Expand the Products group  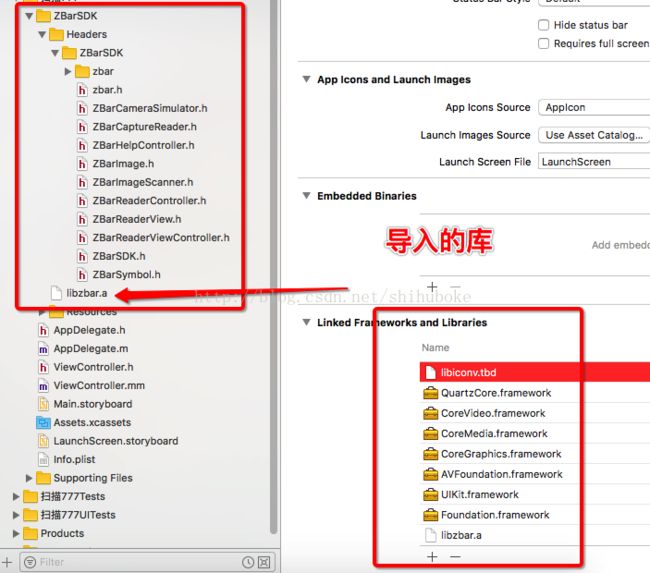point(16,533)
